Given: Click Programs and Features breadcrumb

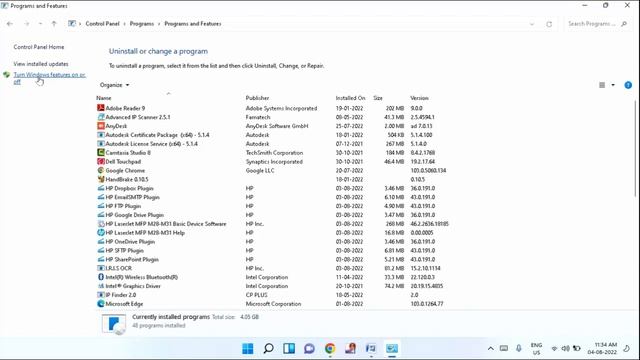Looking at the screenshot, I should click(x=193, y=24).
